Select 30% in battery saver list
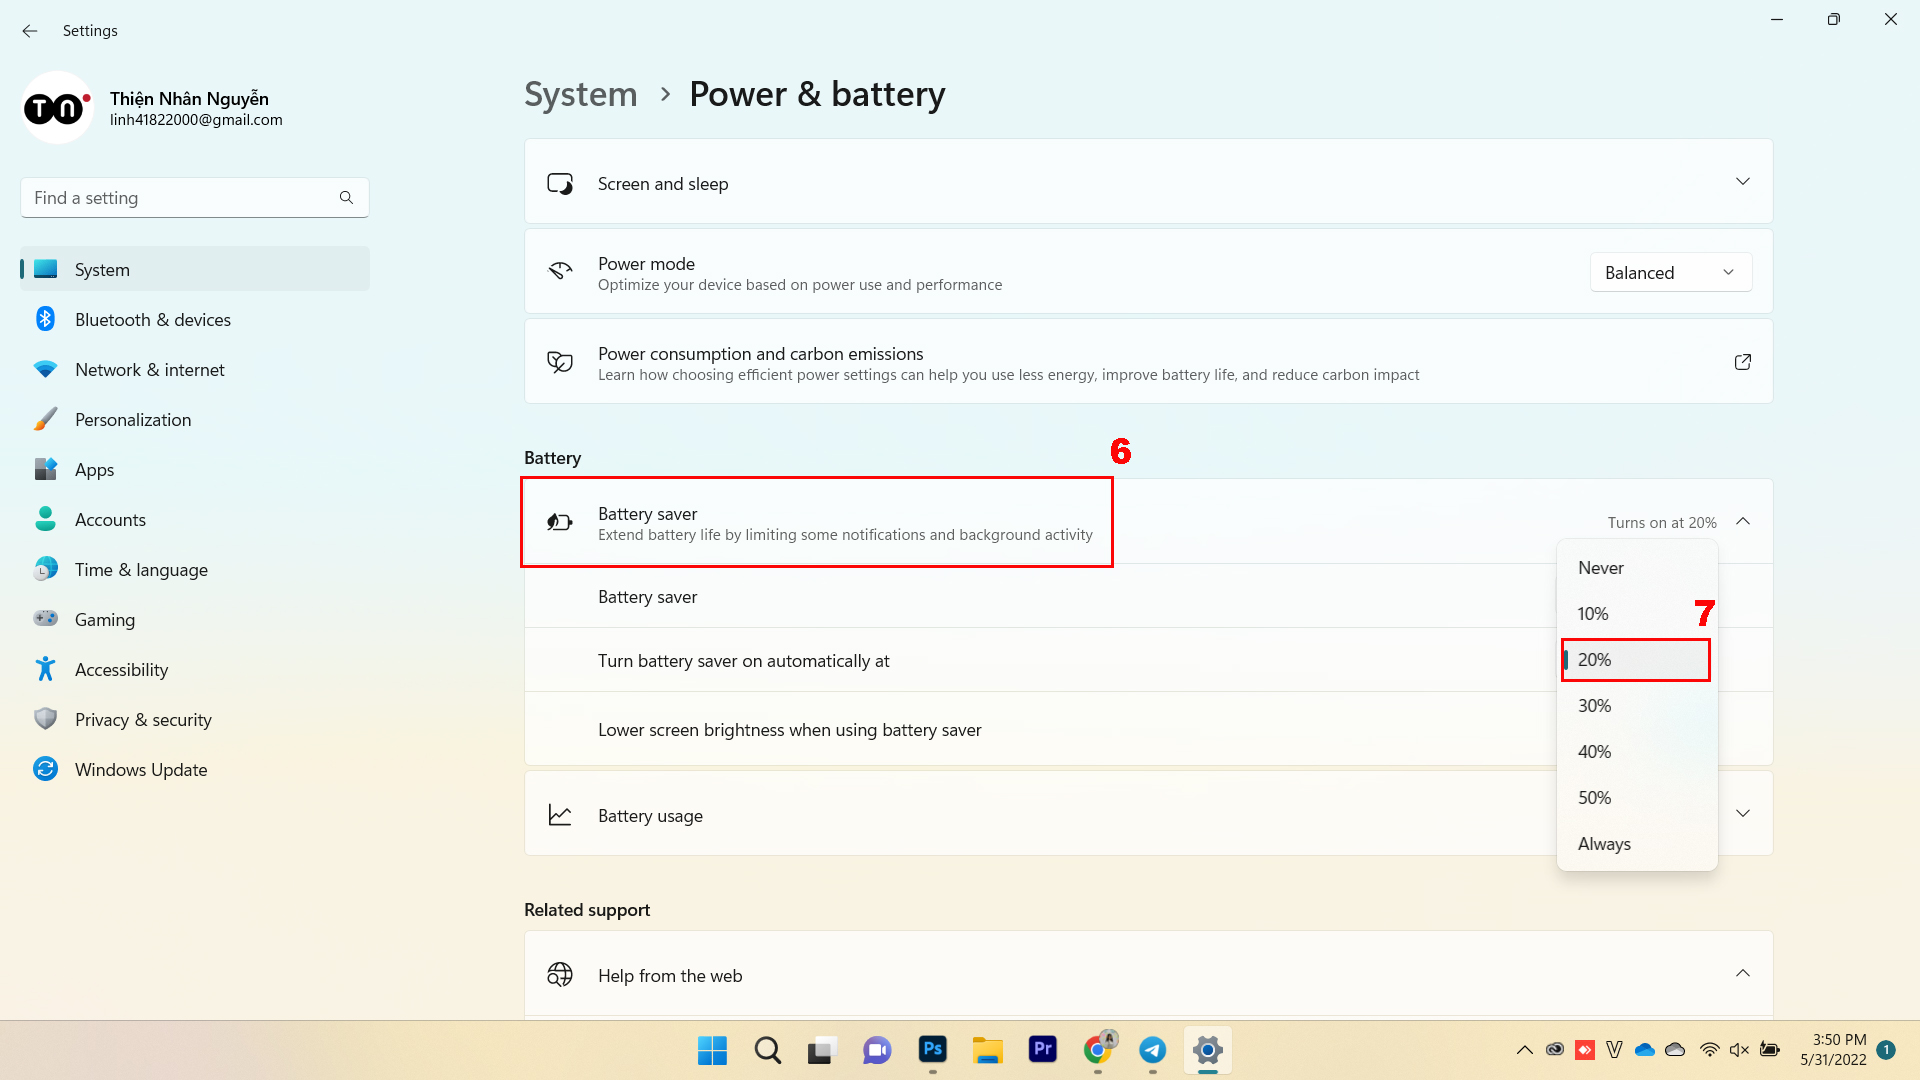Viewport: 1920px width, 1080px height. point(1595,706)
